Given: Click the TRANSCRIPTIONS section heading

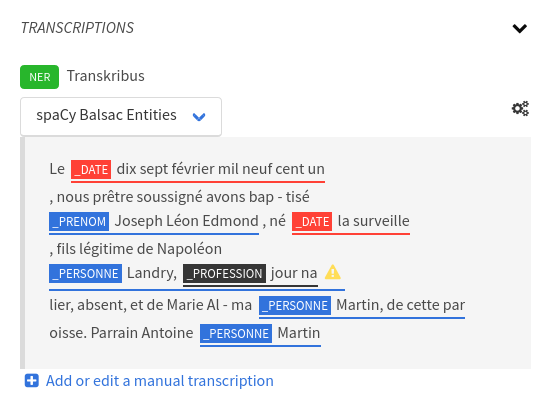Looking at the screenshot, I should click(77, 28).
